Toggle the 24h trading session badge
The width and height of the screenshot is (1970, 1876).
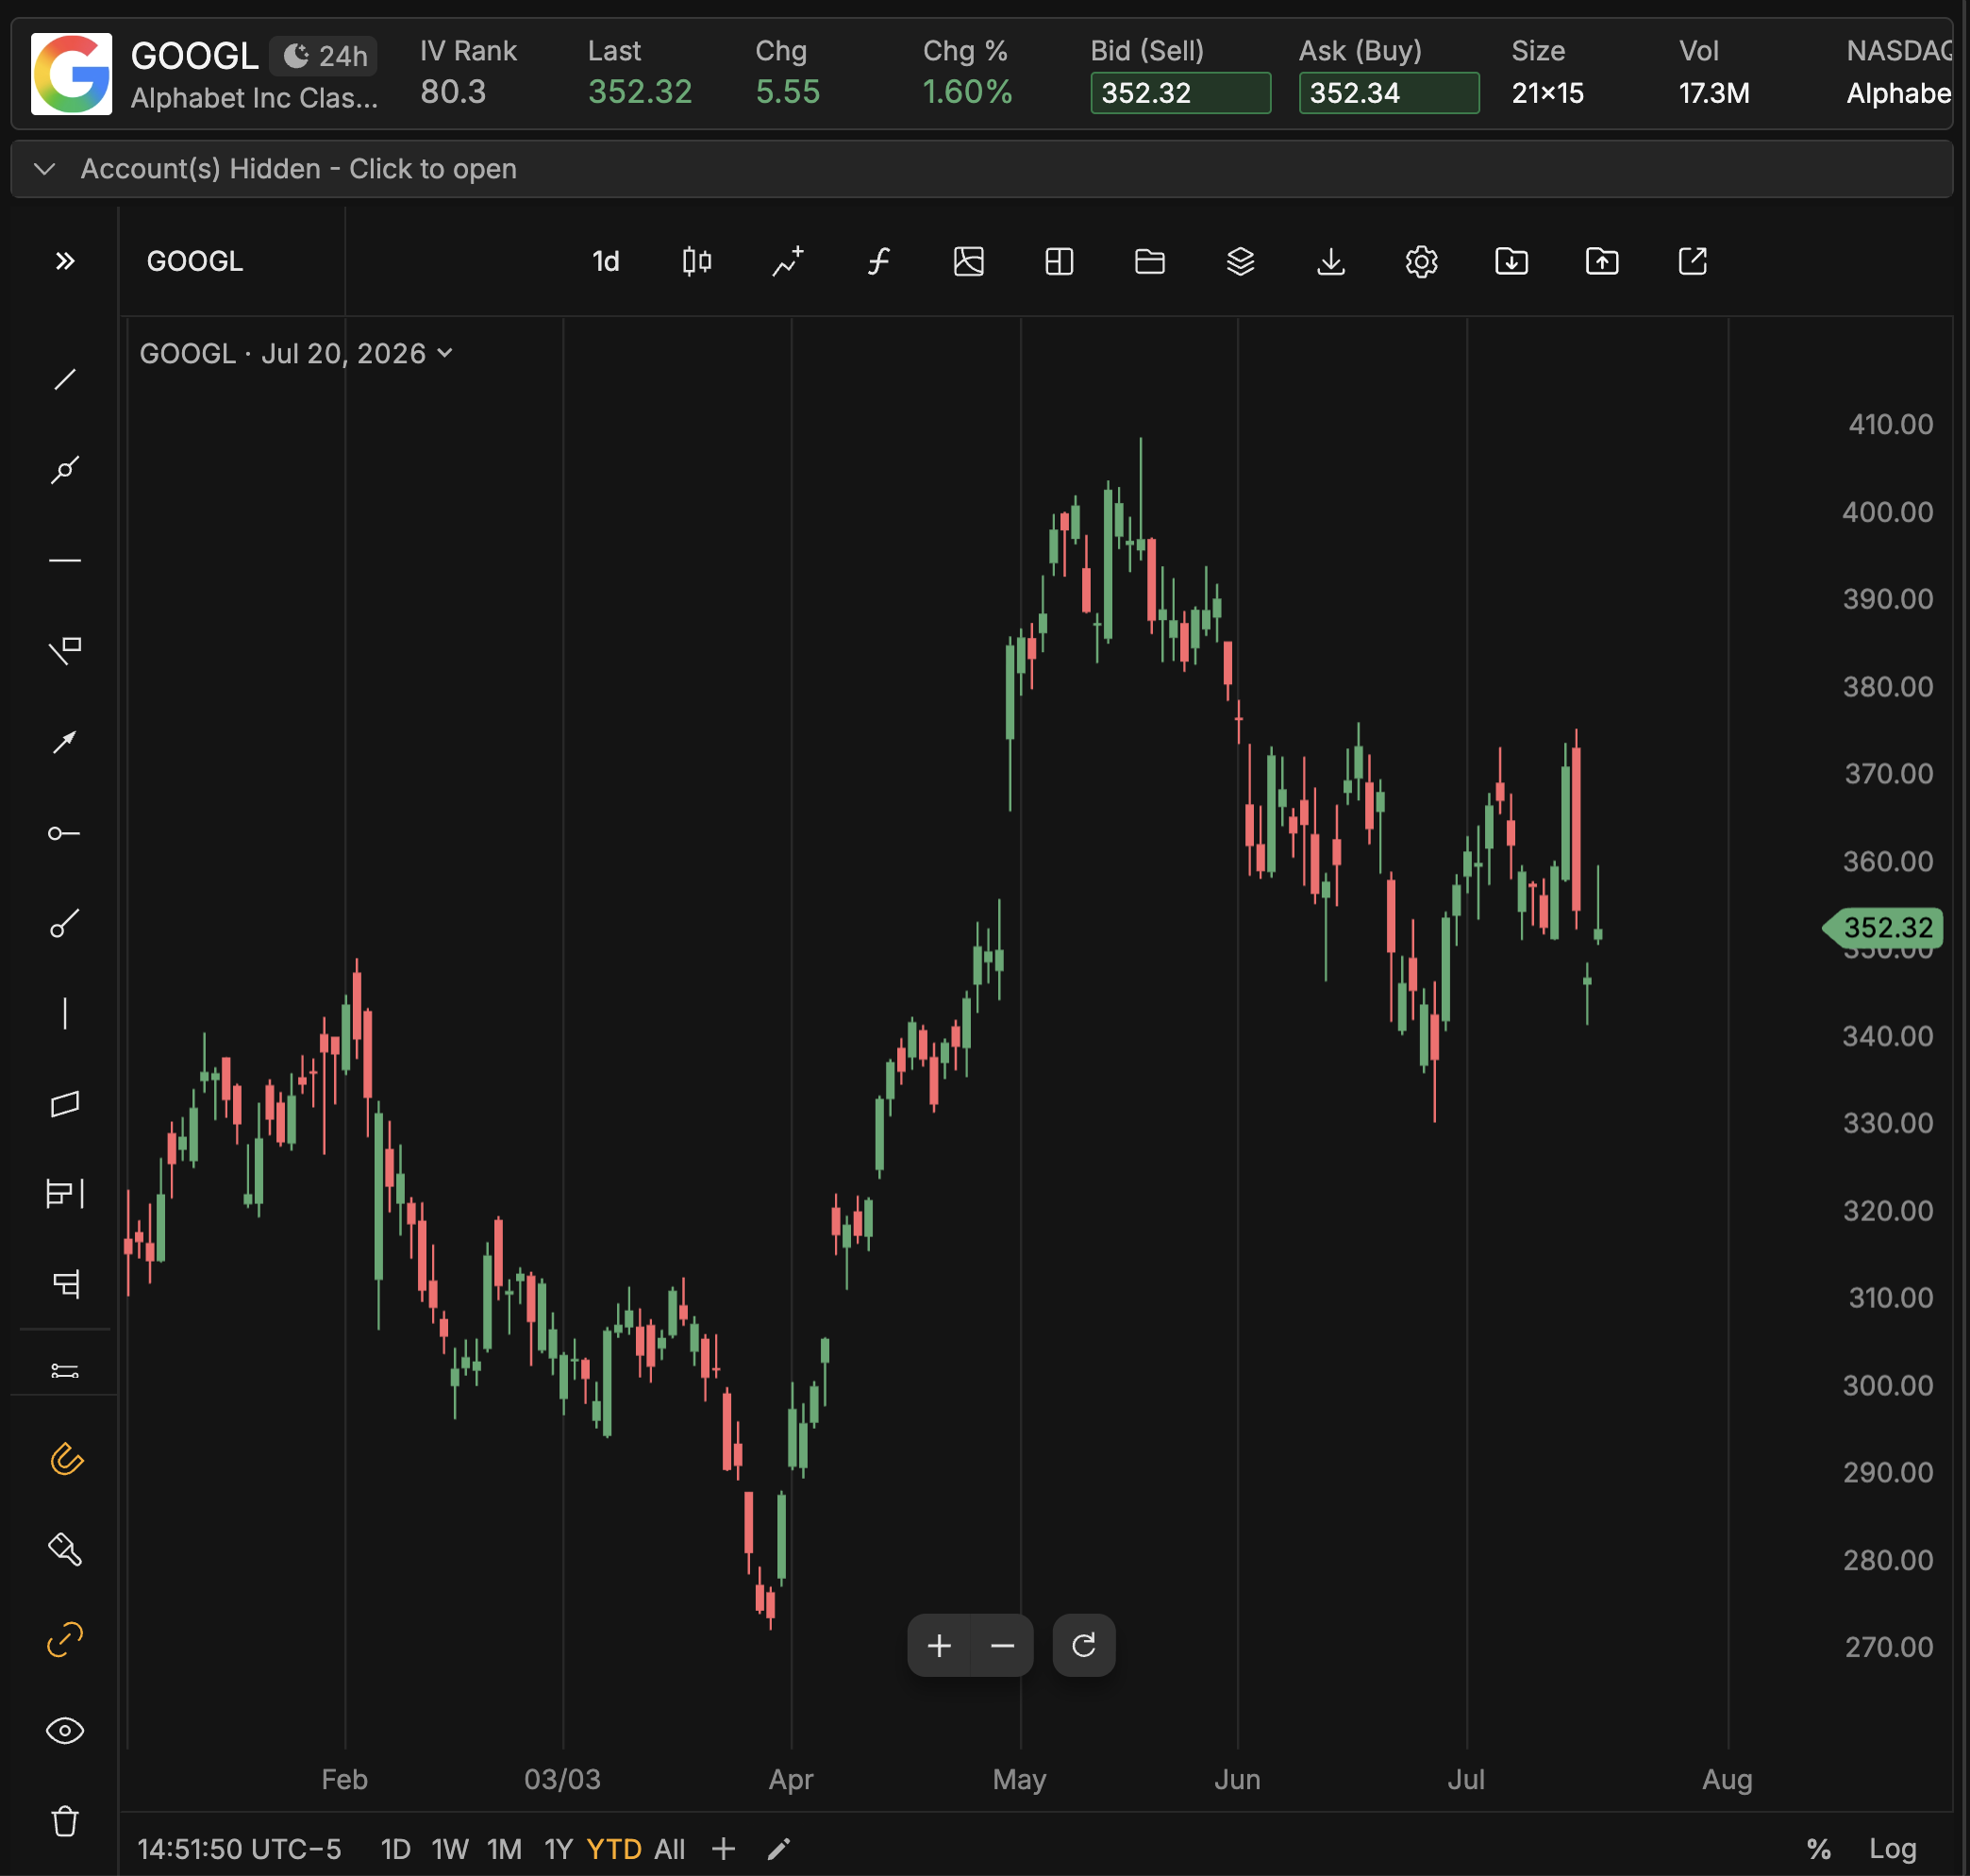(x=324, y=56)
